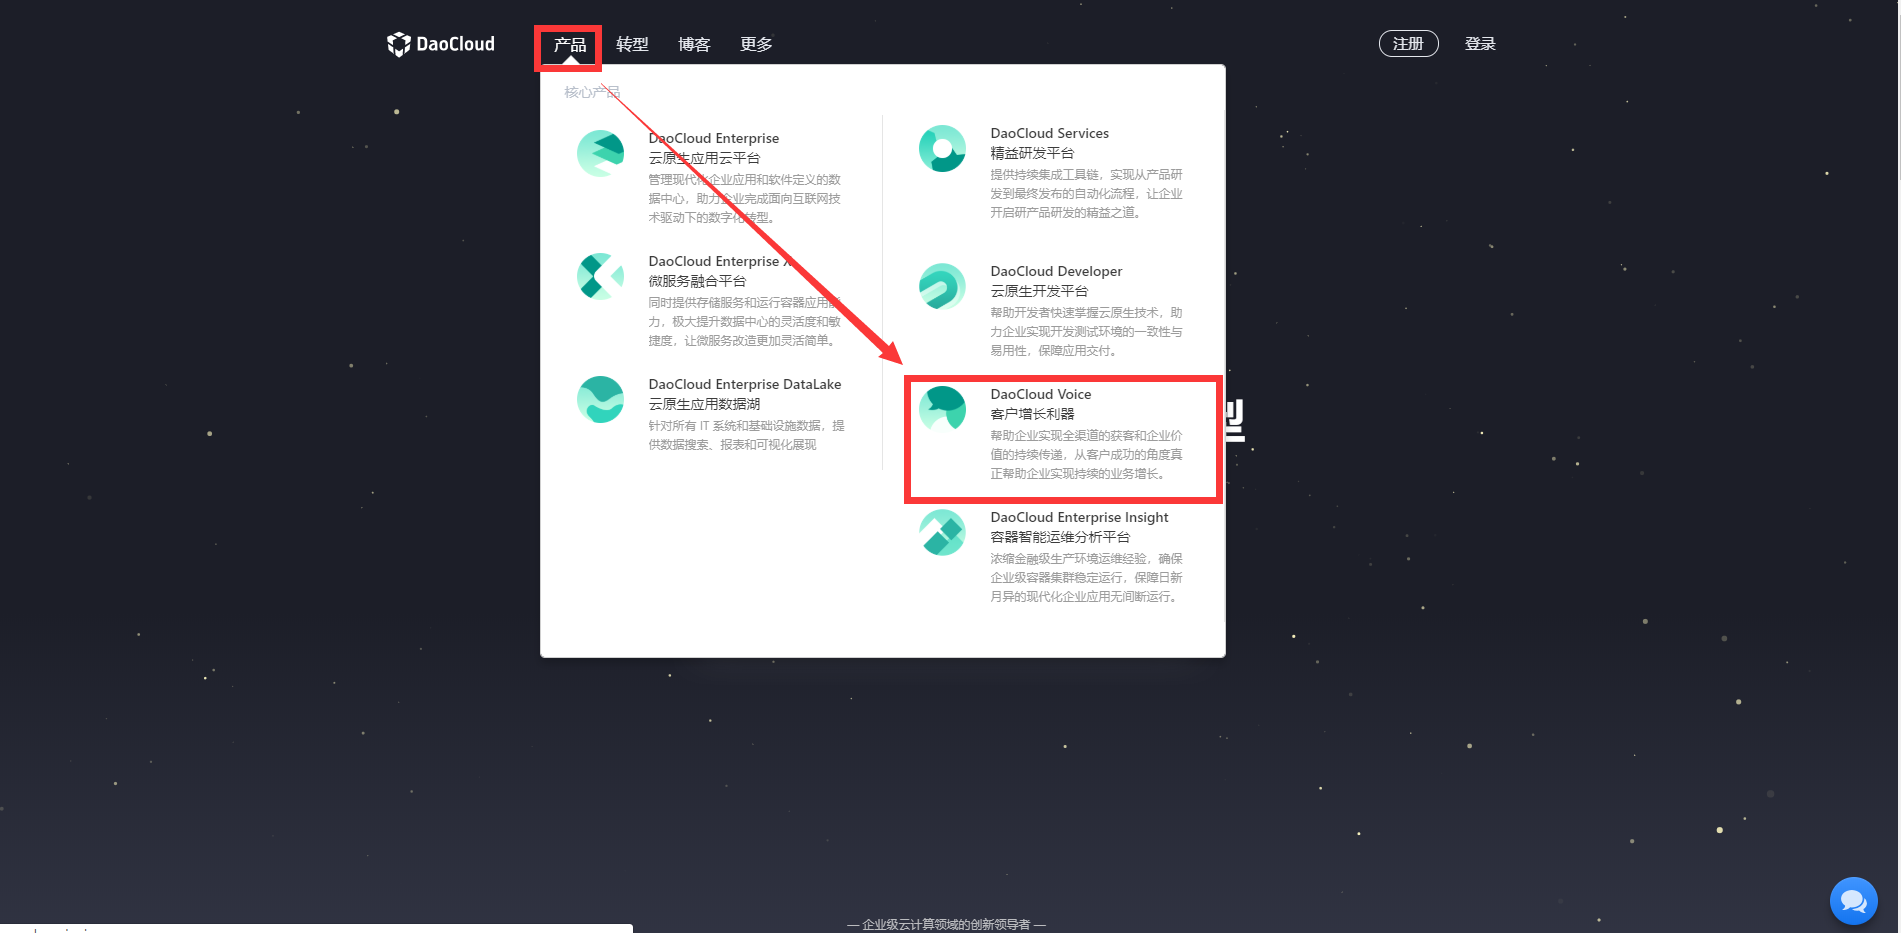This screenshot has width=1901, height=933.
Task: Click the DaoCloud Developer product icon
Action: [942, 286]
